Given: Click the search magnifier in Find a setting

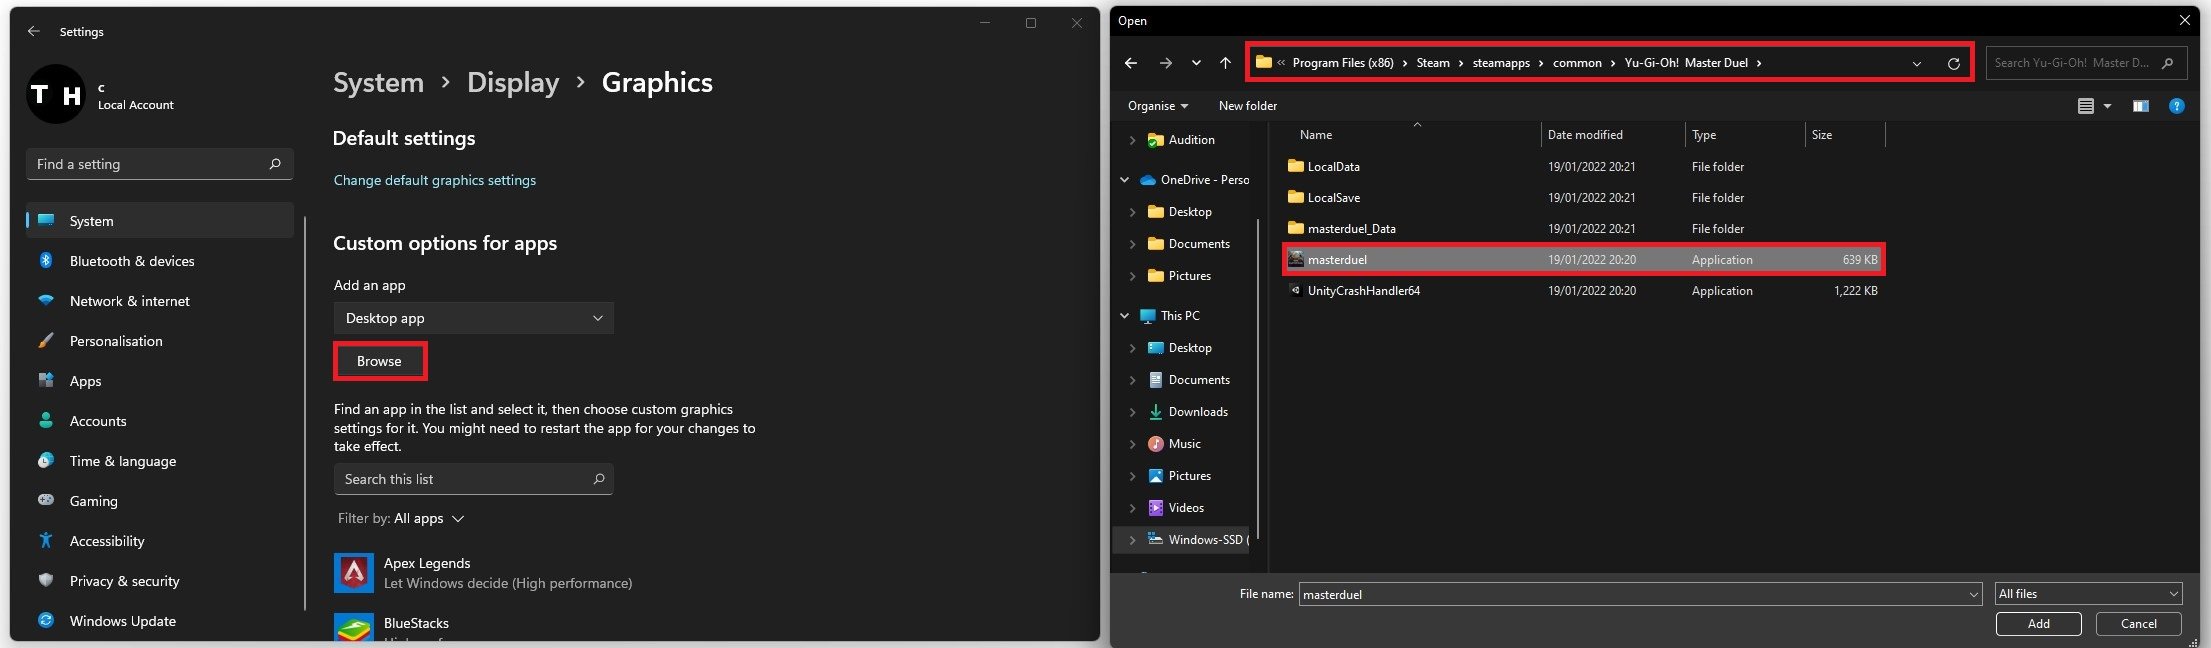Looking at the screenshot, I should [x=275, y=164].
